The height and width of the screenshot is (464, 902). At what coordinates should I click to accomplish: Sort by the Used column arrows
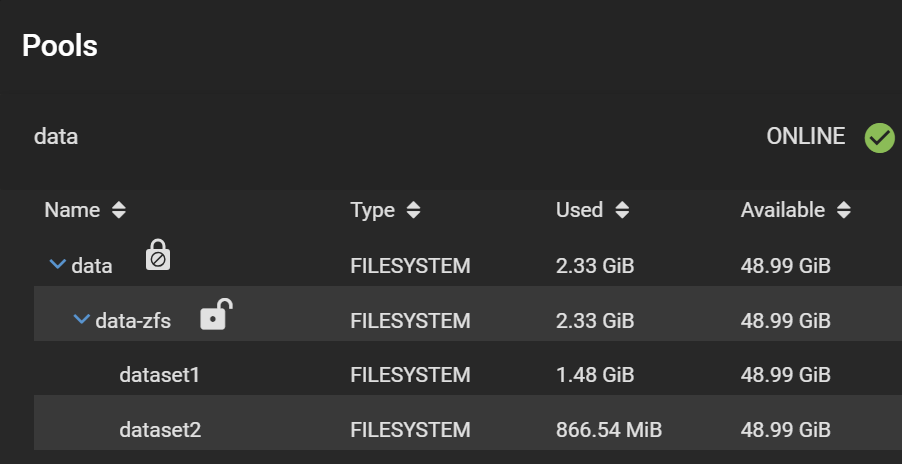[x=622, y=210]
